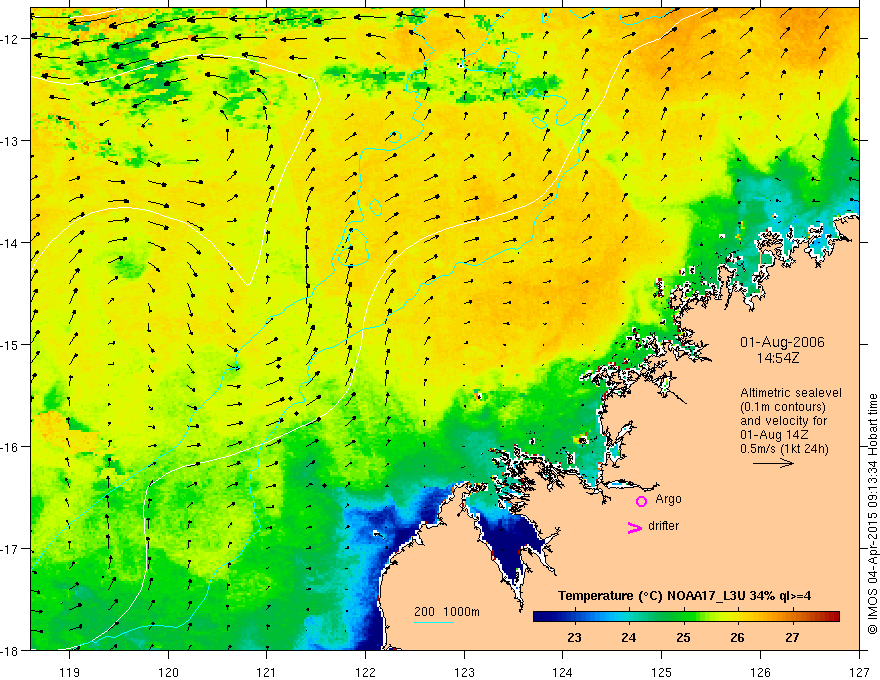Click the '123' longitude axis label
This screenshot has height=680, width=880.
[464, 672]
